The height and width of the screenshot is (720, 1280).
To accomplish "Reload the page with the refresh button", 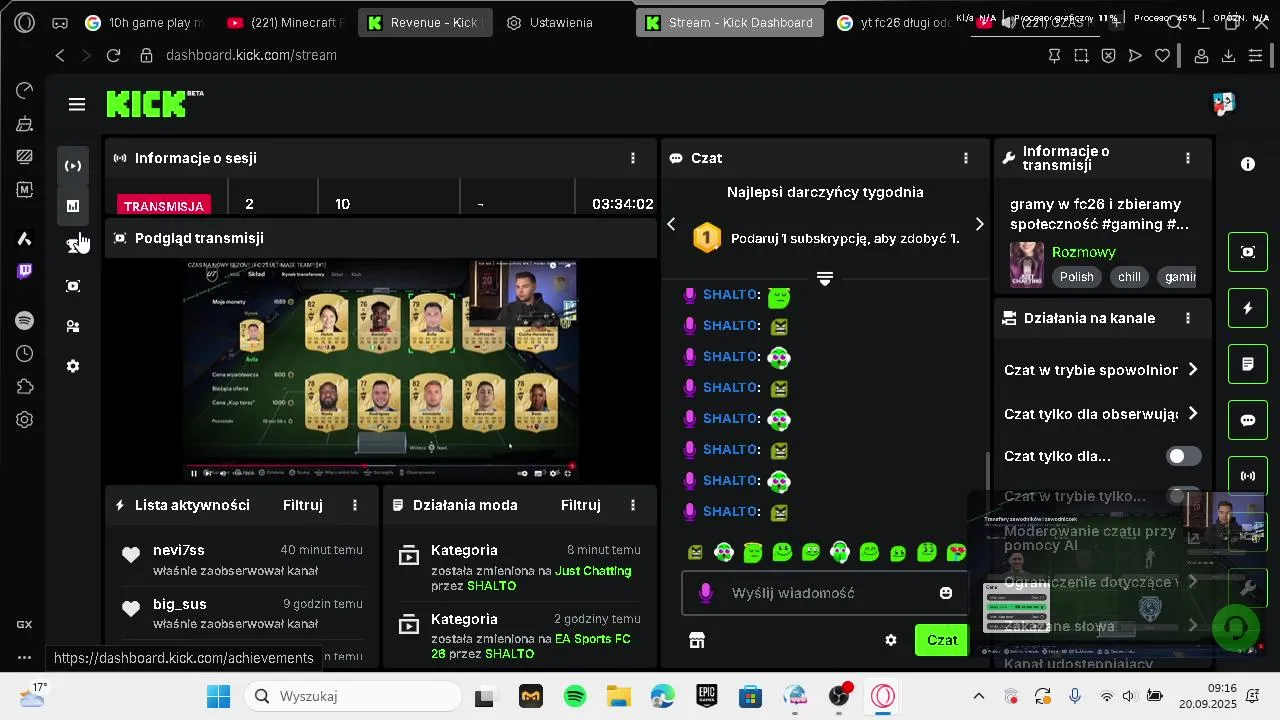I will (113, 56).
